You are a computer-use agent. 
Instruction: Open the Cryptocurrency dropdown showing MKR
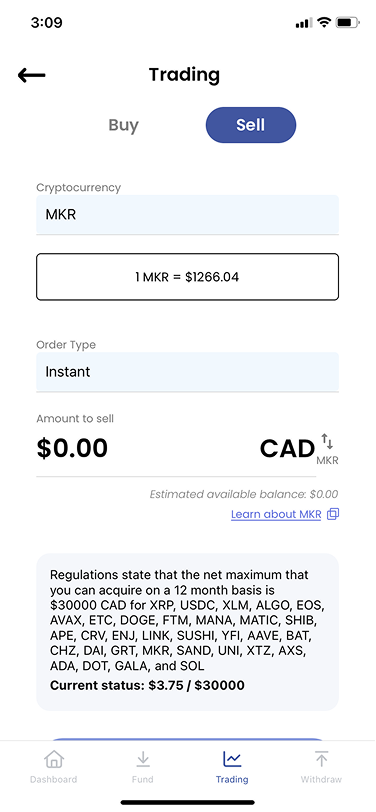(x=187, y=214)
